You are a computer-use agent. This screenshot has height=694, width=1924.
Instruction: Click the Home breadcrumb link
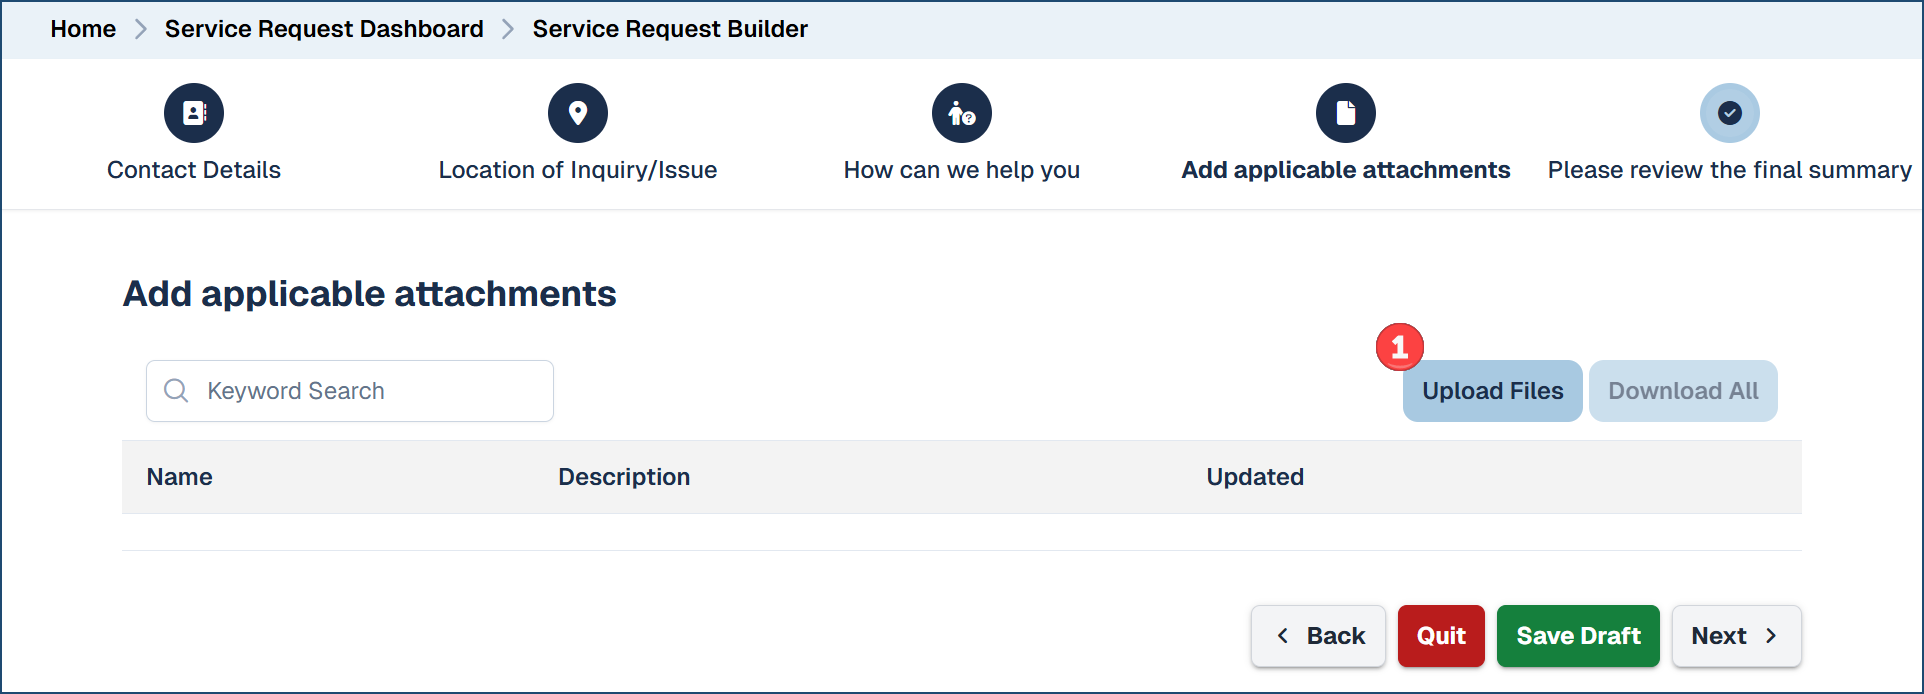click(83, 29)
